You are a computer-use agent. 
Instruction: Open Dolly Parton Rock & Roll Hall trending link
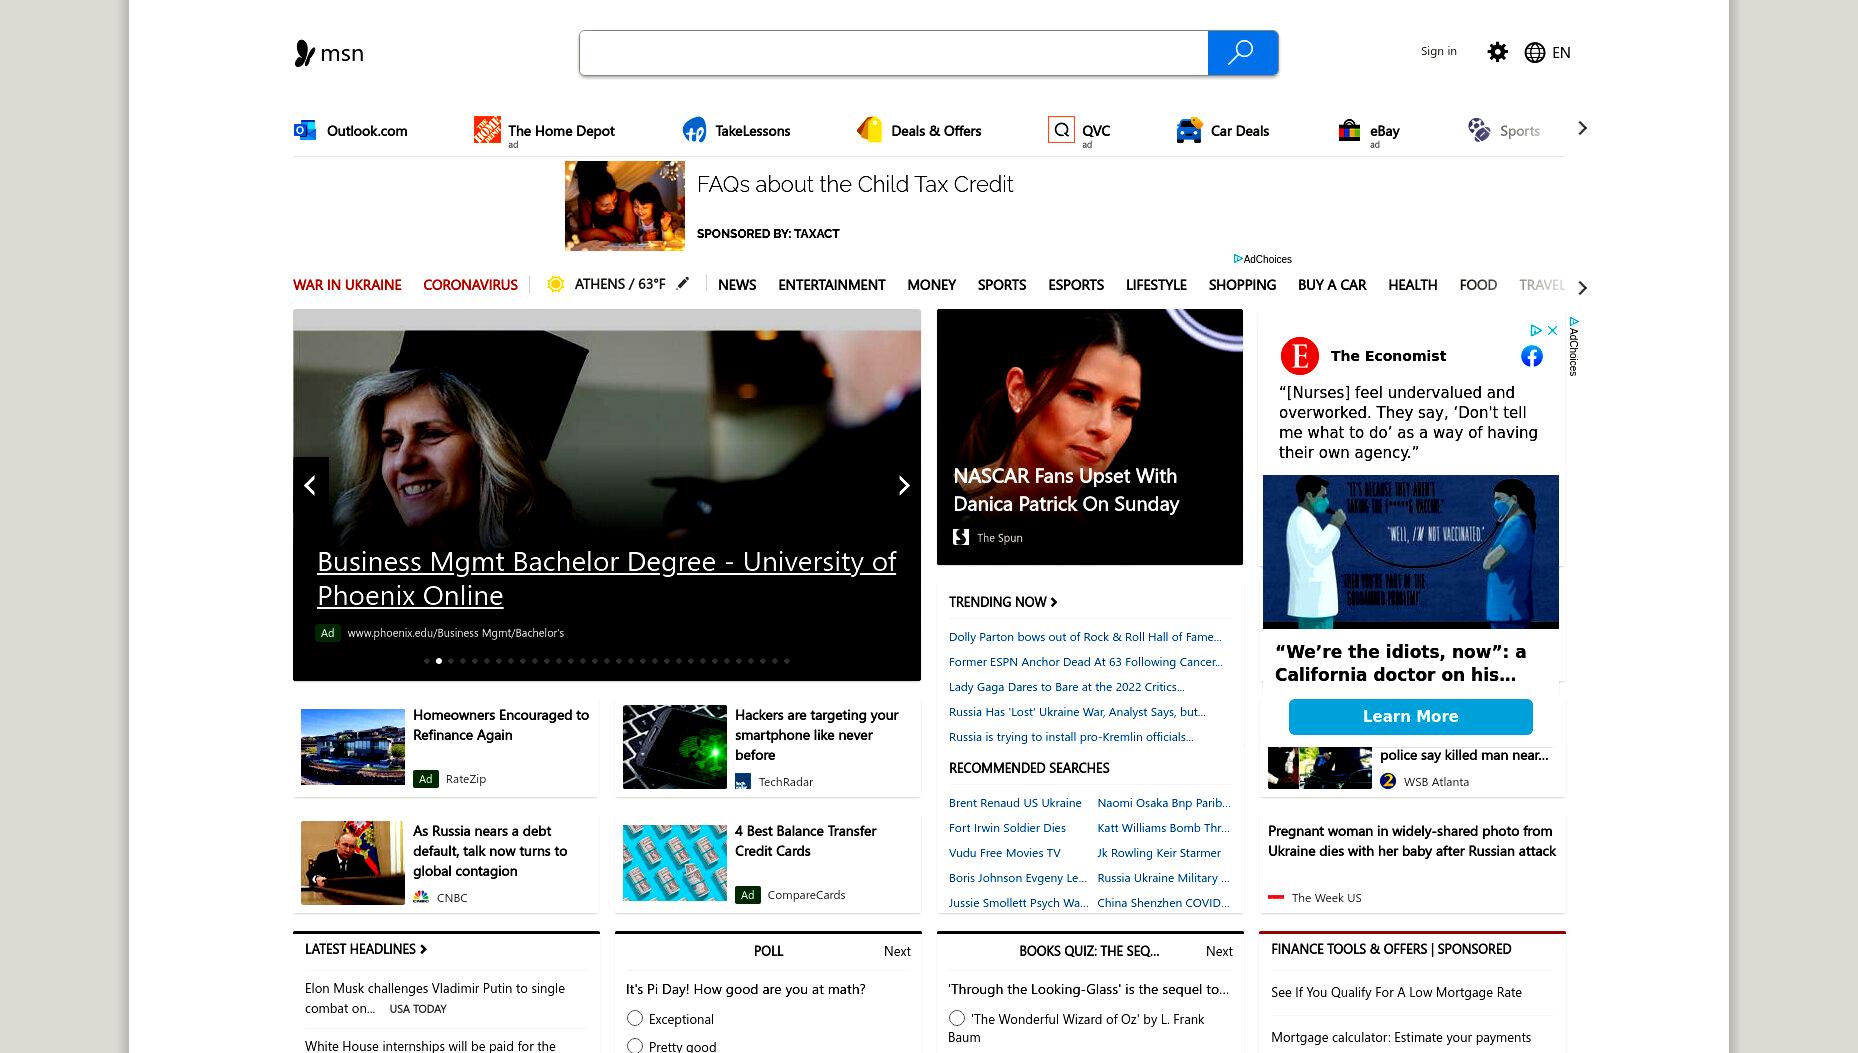pyautogui.click(x=1085, y=637)
